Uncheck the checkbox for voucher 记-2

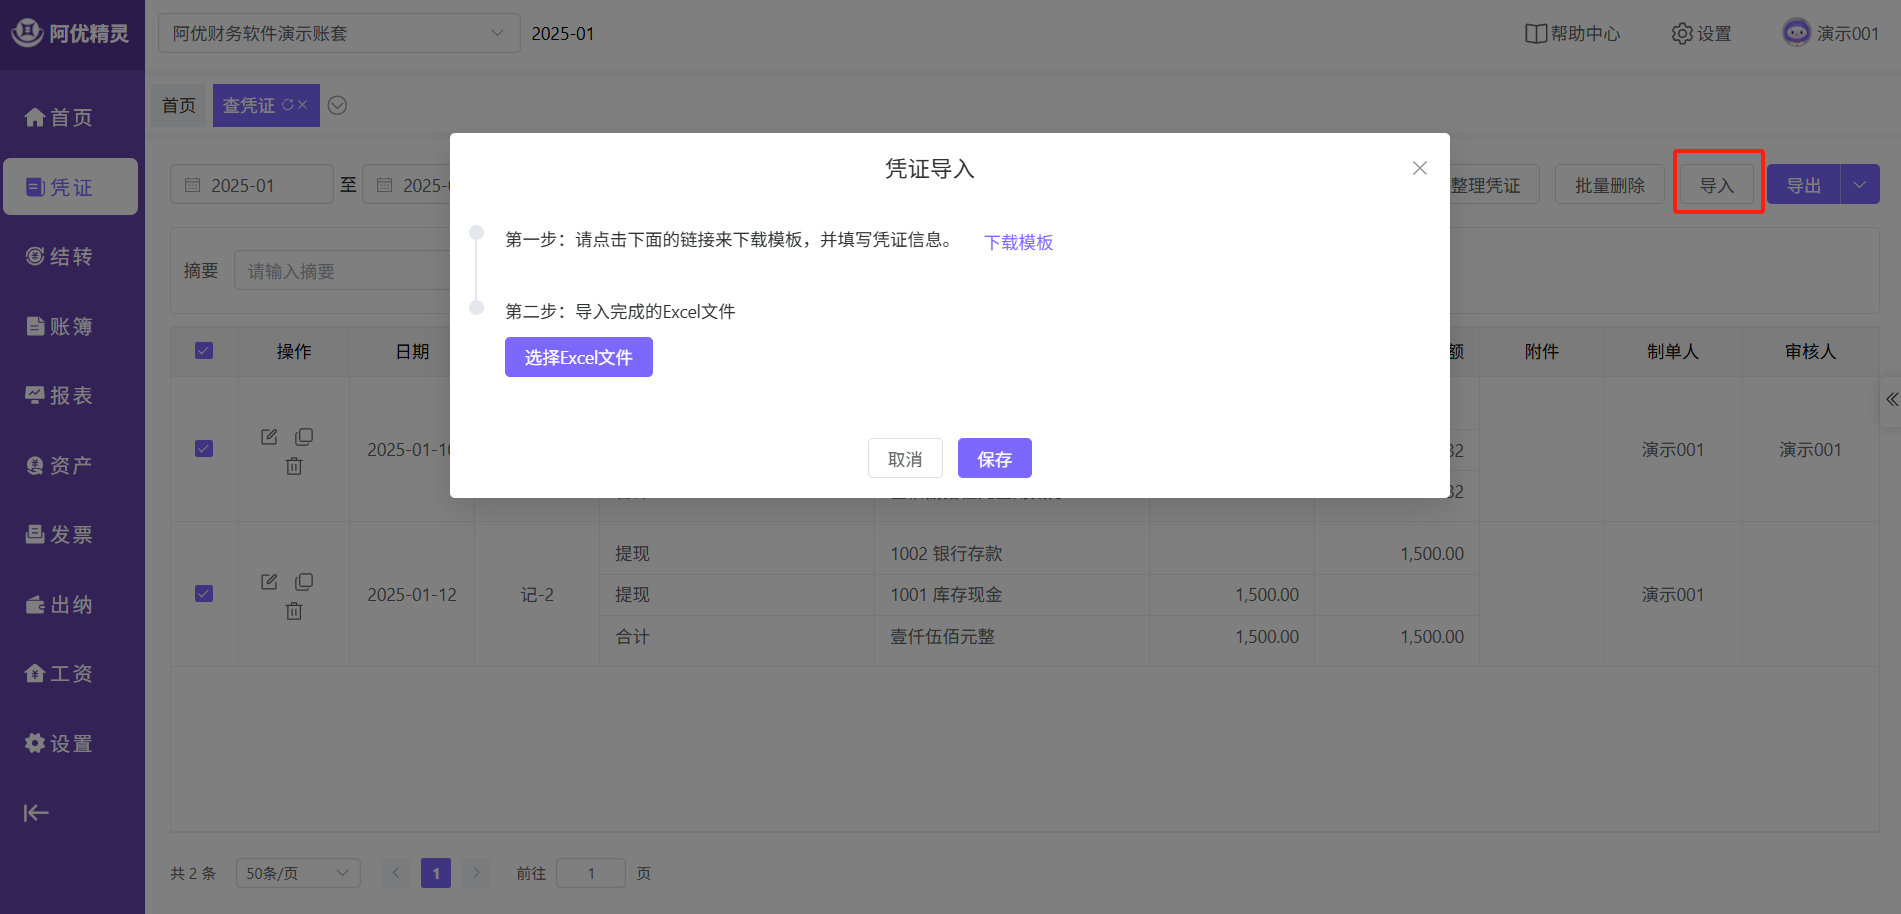204,594
